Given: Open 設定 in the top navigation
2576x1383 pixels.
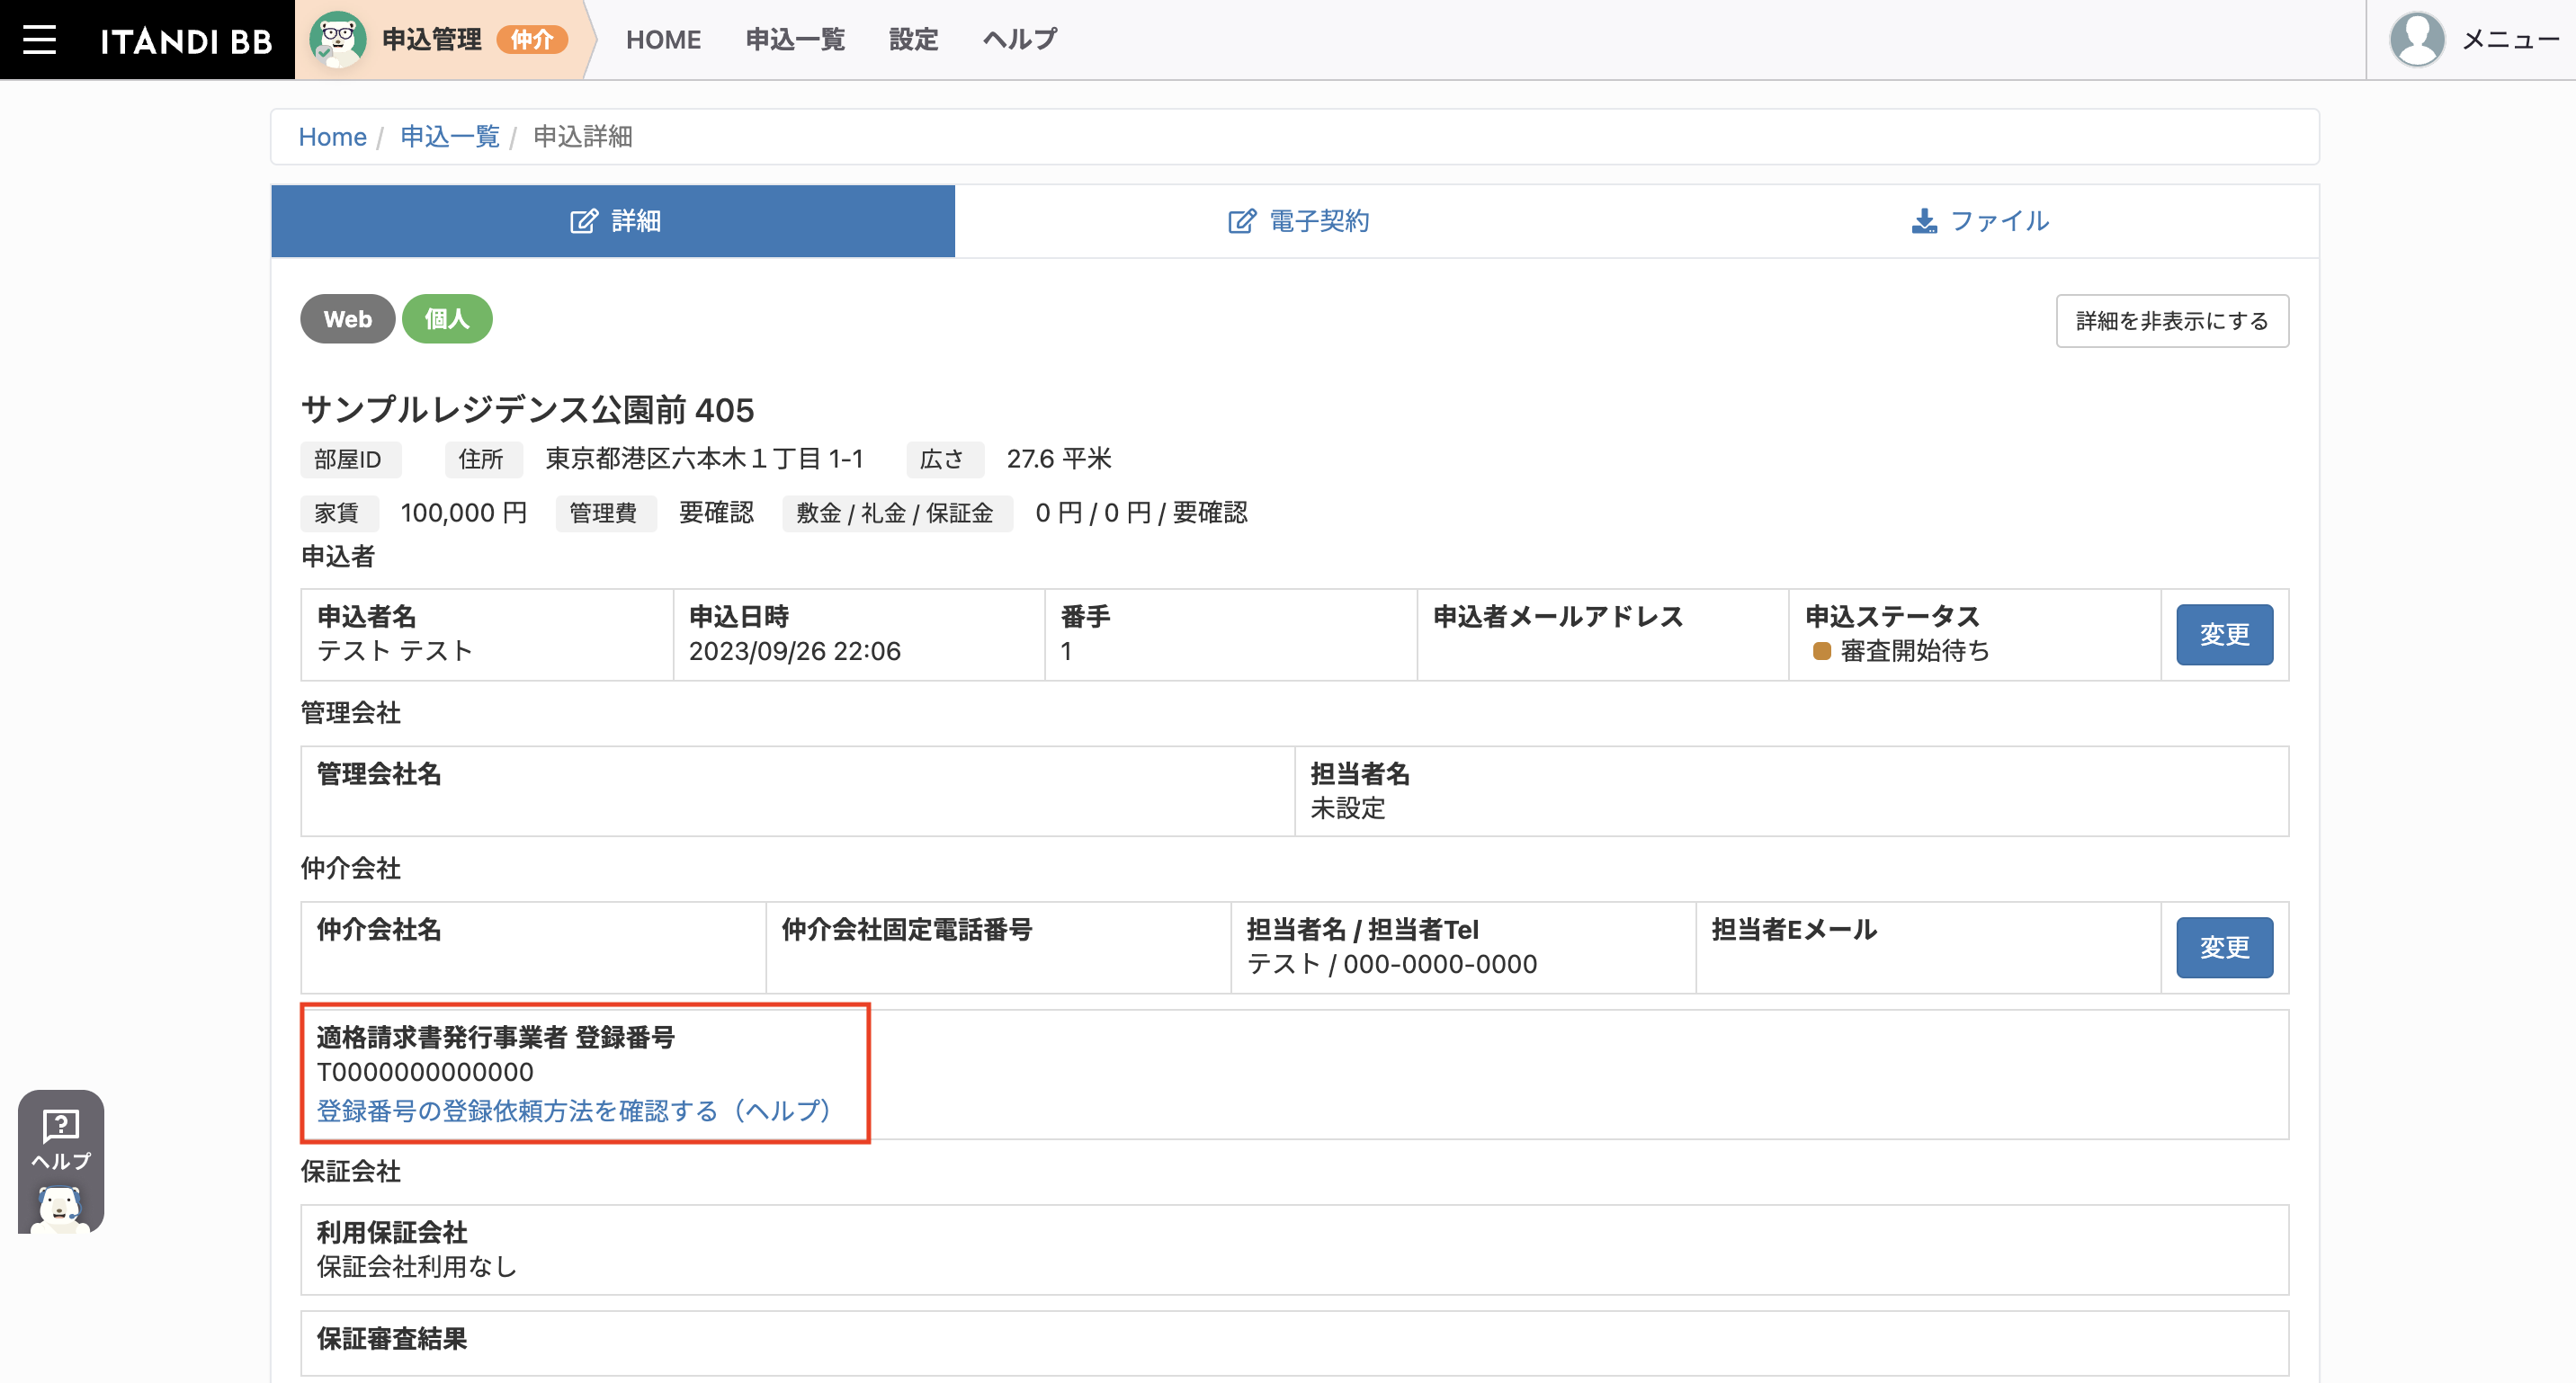Looking at the screenshot, I should coord(913,40).
